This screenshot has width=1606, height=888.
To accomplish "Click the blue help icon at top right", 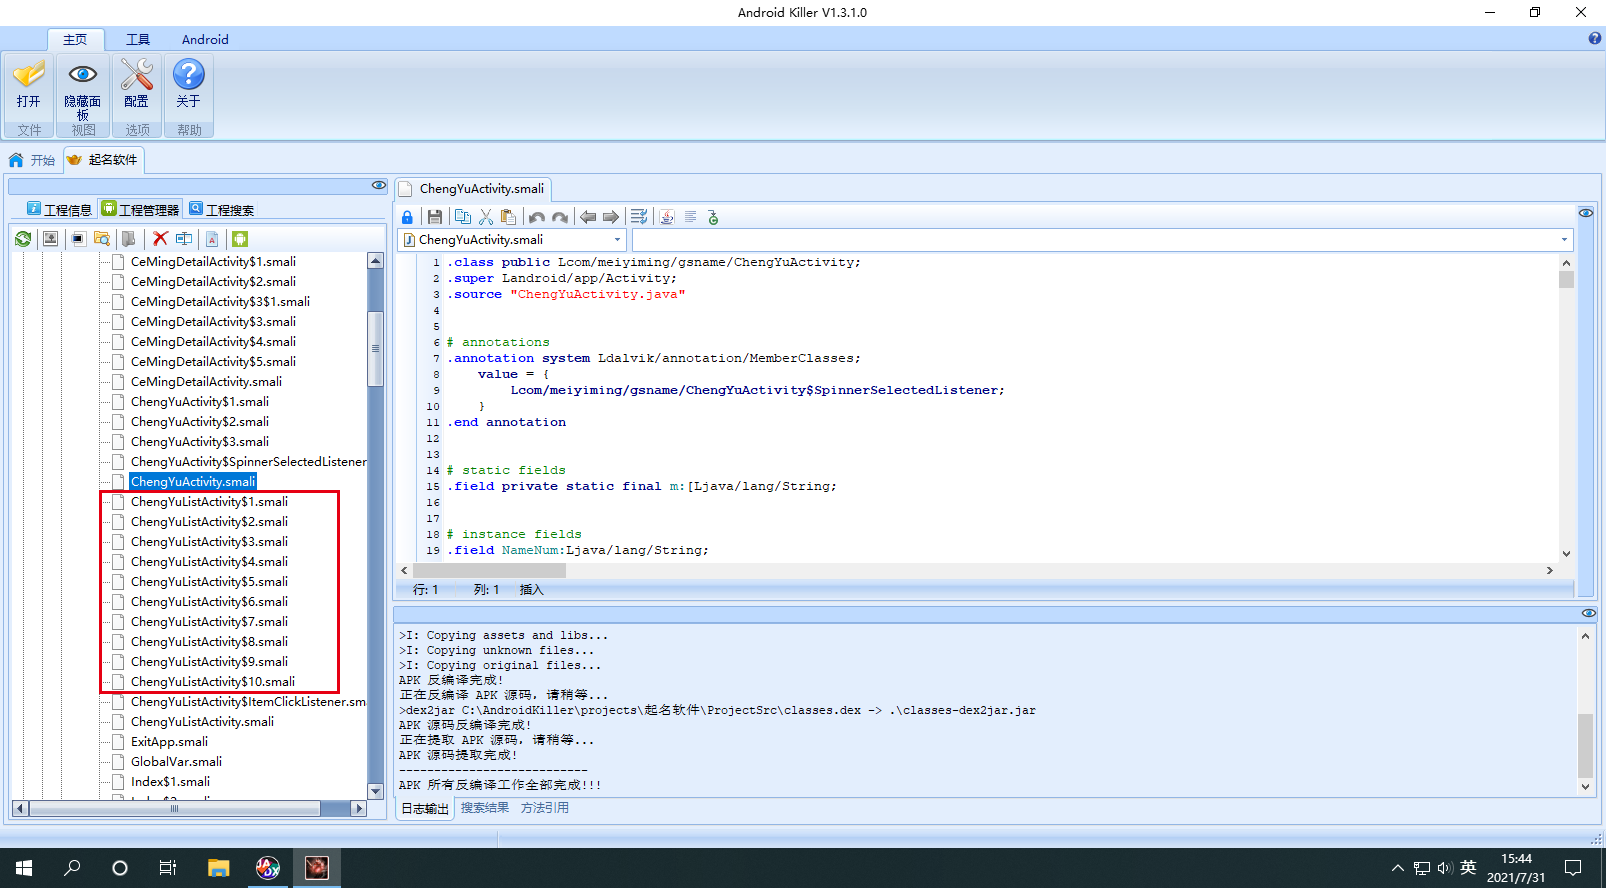I will (x=1594, y=39).
